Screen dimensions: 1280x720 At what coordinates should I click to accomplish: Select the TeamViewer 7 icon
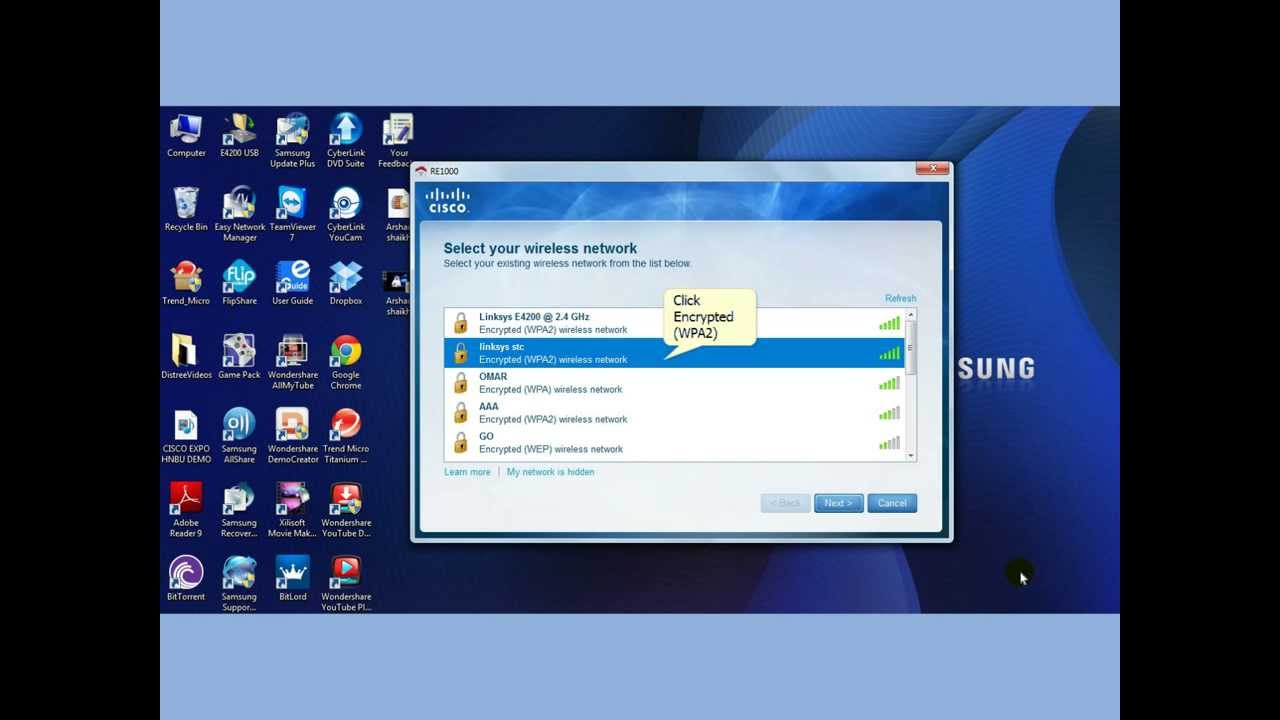[292, 215]
